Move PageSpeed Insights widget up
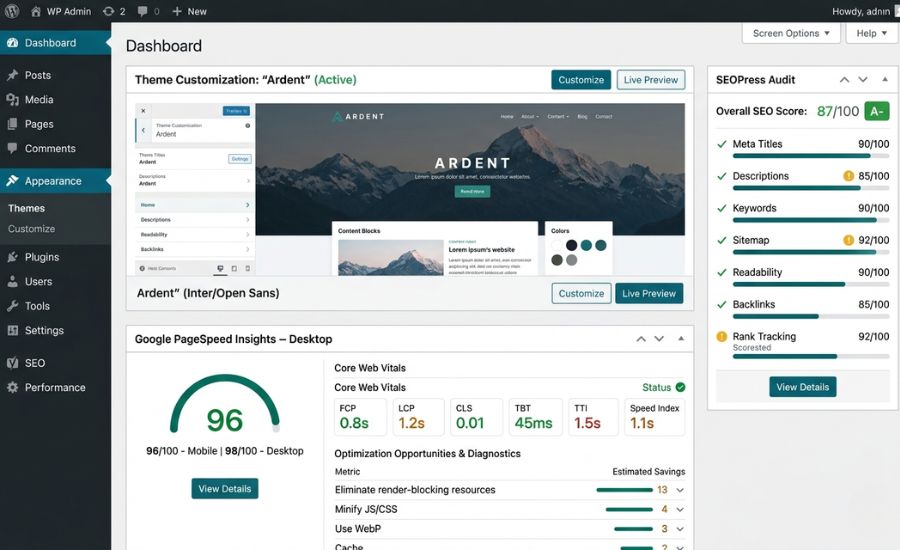 tap(641, 339)
